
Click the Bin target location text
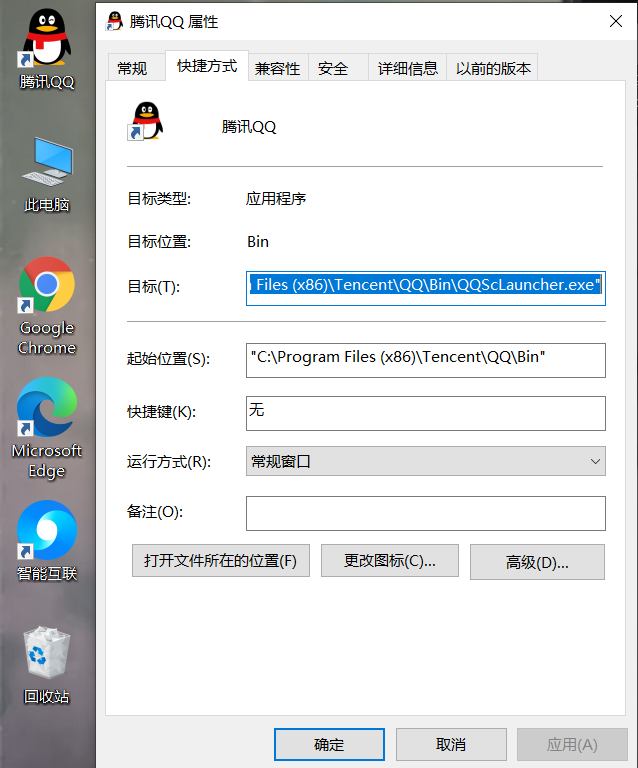click(258, 242)
